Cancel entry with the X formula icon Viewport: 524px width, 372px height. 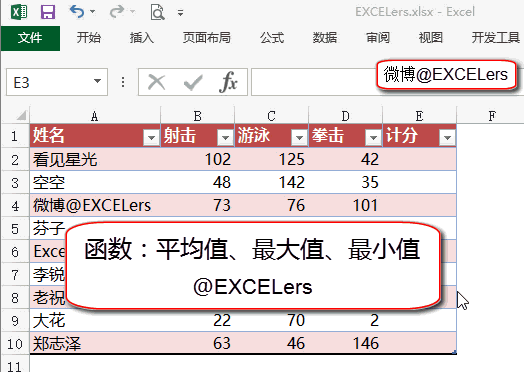click(156, 82)
